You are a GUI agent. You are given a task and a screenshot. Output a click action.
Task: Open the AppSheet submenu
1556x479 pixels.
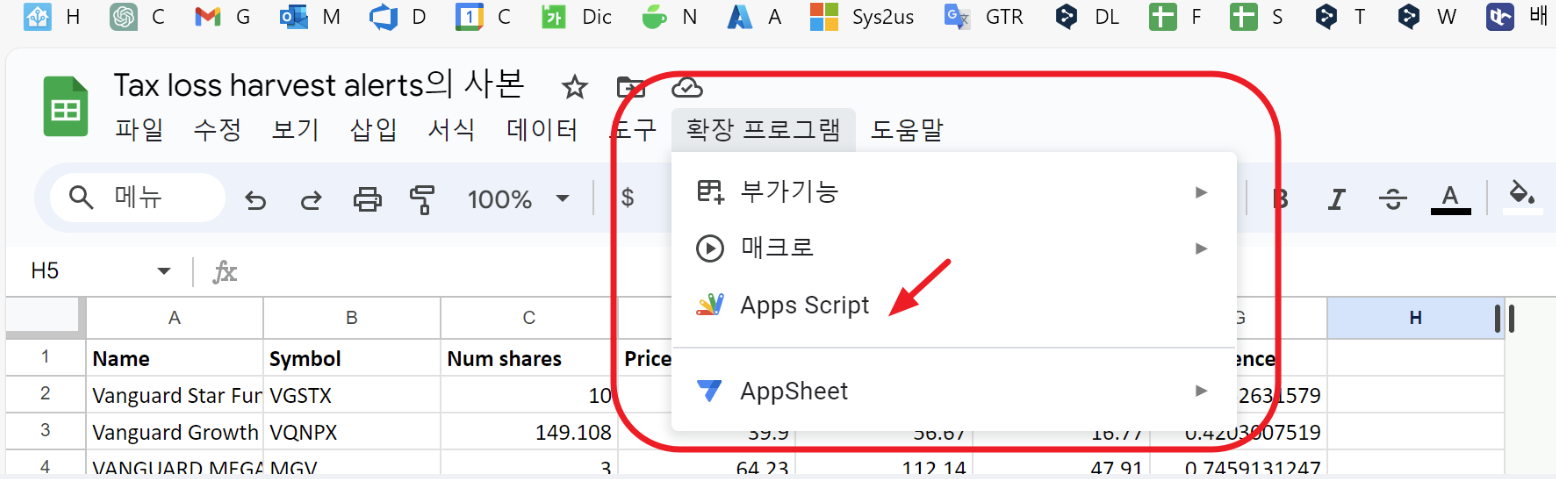click(954, 391)
